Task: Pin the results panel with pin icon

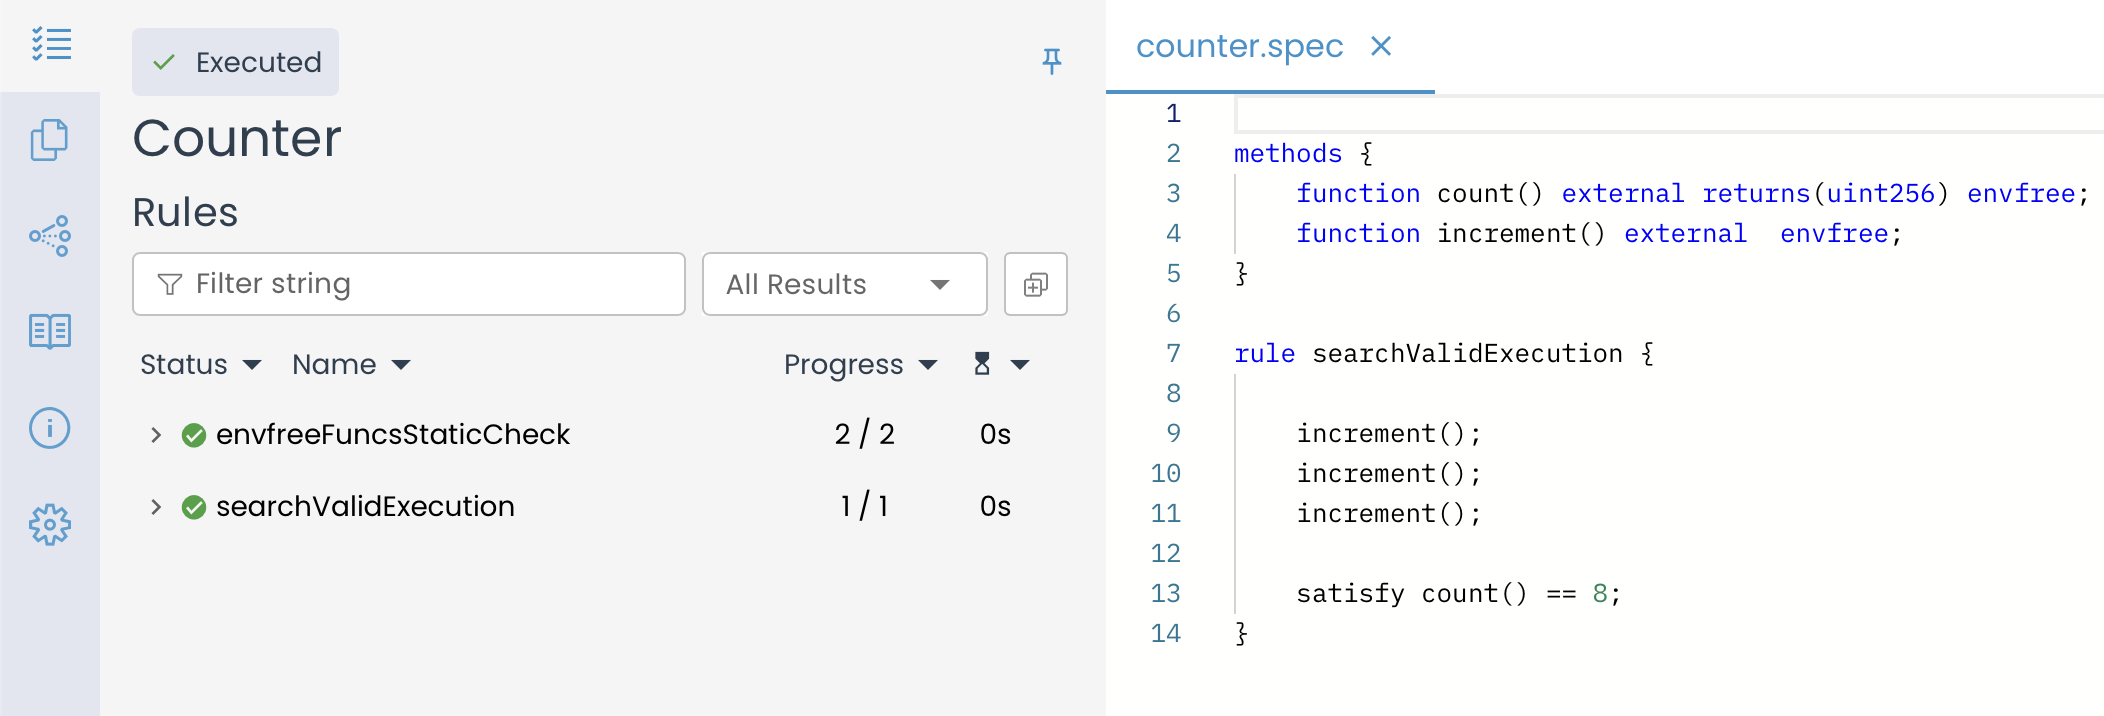Action: click(1051, 61)
